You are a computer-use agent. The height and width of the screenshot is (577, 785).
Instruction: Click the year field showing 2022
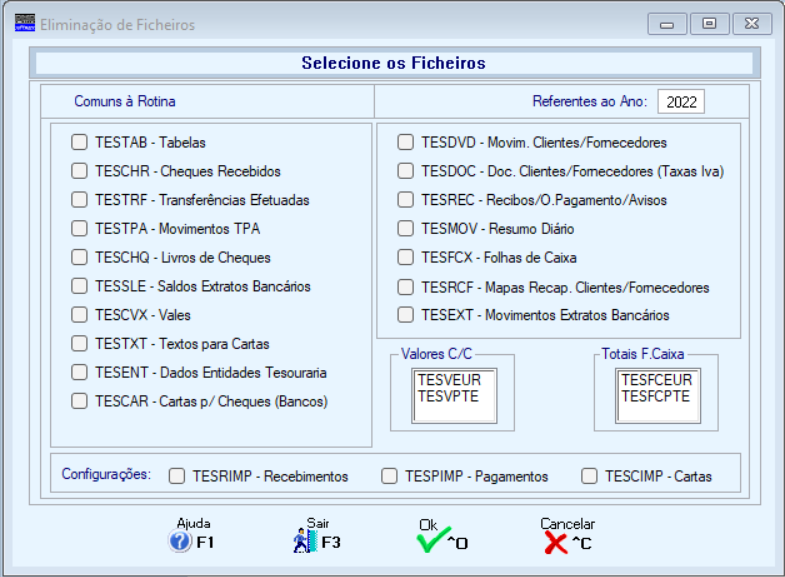(681, 102)
